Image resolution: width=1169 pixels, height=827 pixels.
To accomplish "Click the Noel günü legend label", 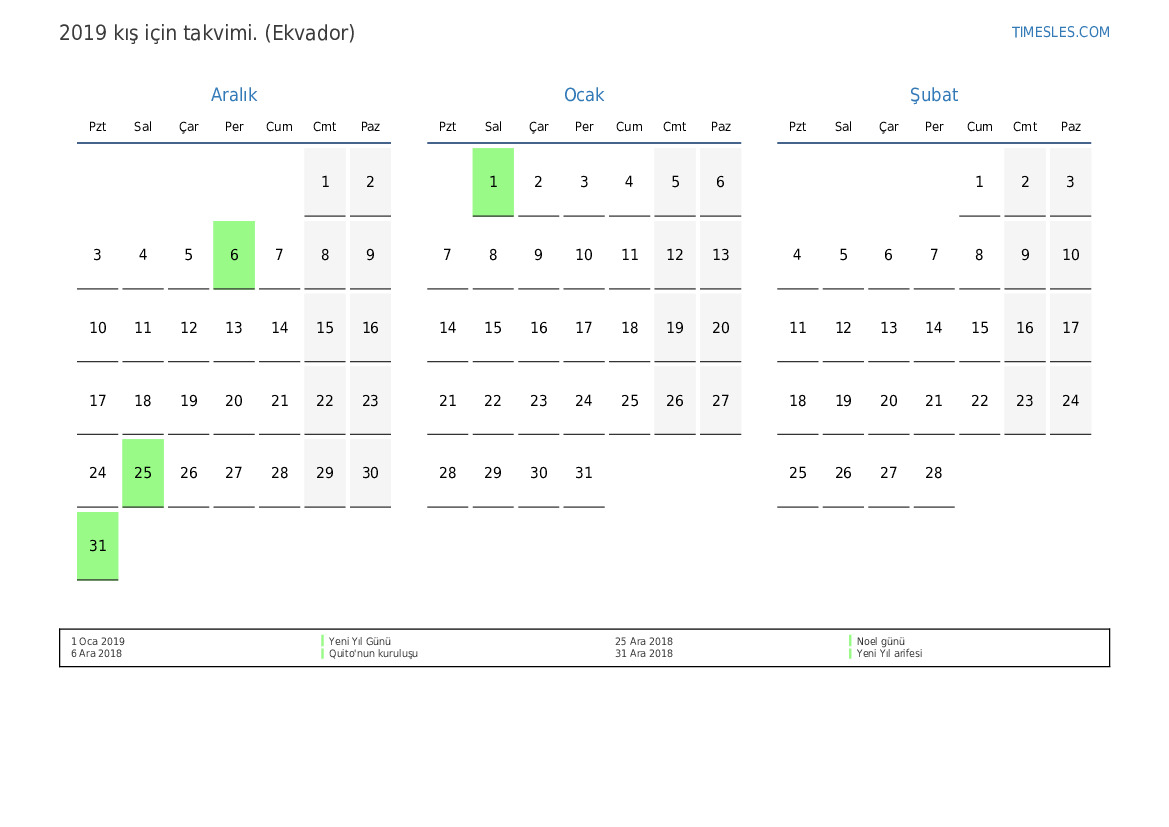I will pos(880,642).
